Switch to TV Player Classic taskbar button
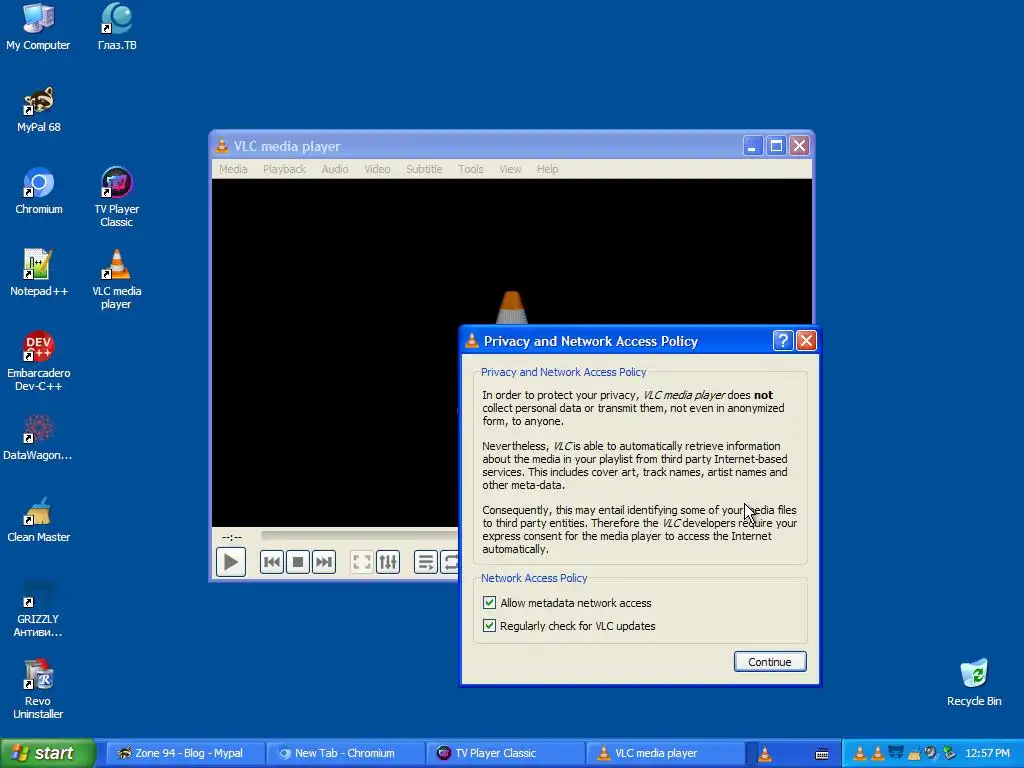Image resolution: width=1024 pixels, height=768 pixels. [x=504, y=754]
